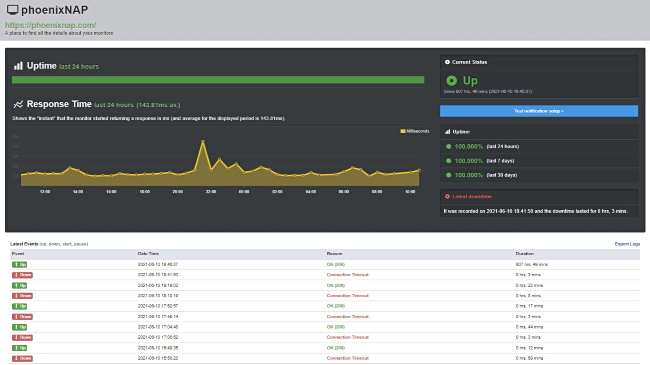The height and width of the screenshot is (365, 650).
Task: Click the Up badge with 807 hrs duration
Action: [x=19, y=265]
